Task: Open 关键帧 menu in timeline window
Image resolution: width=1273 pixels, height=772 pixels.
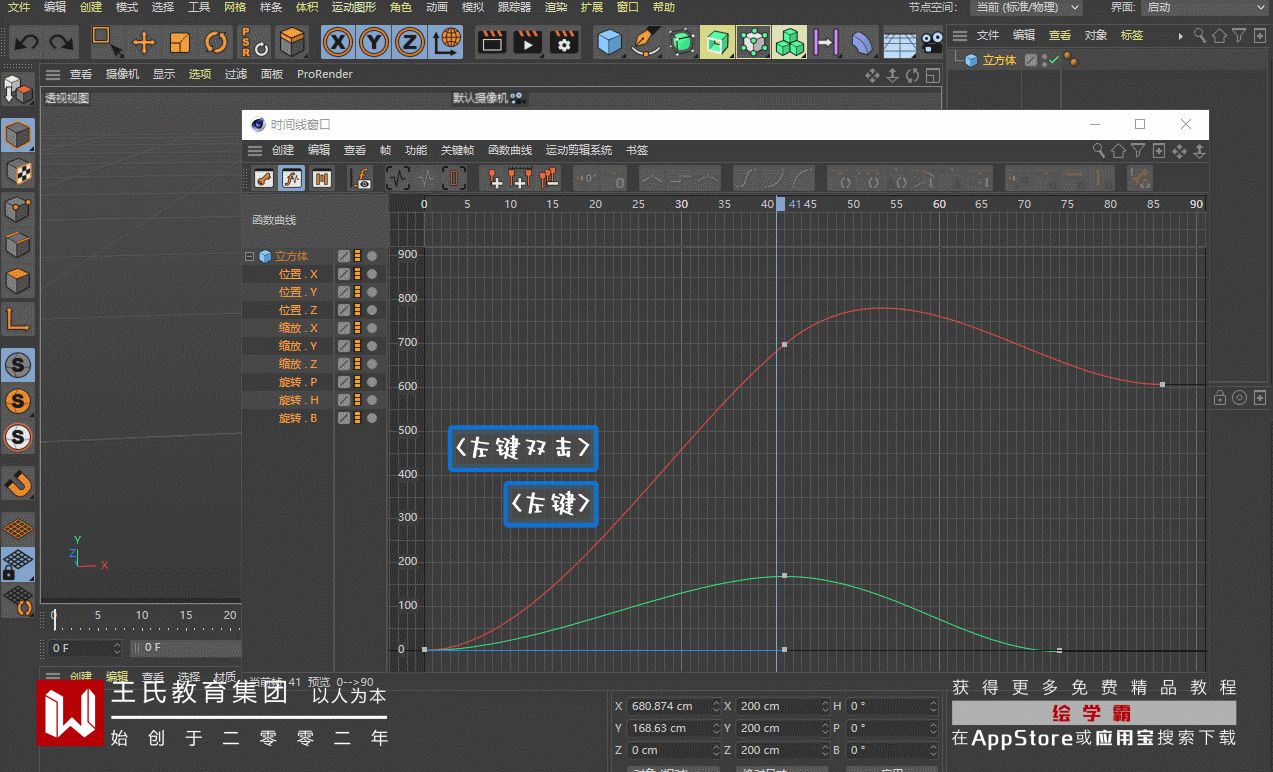Action: (x=458, y=150)
